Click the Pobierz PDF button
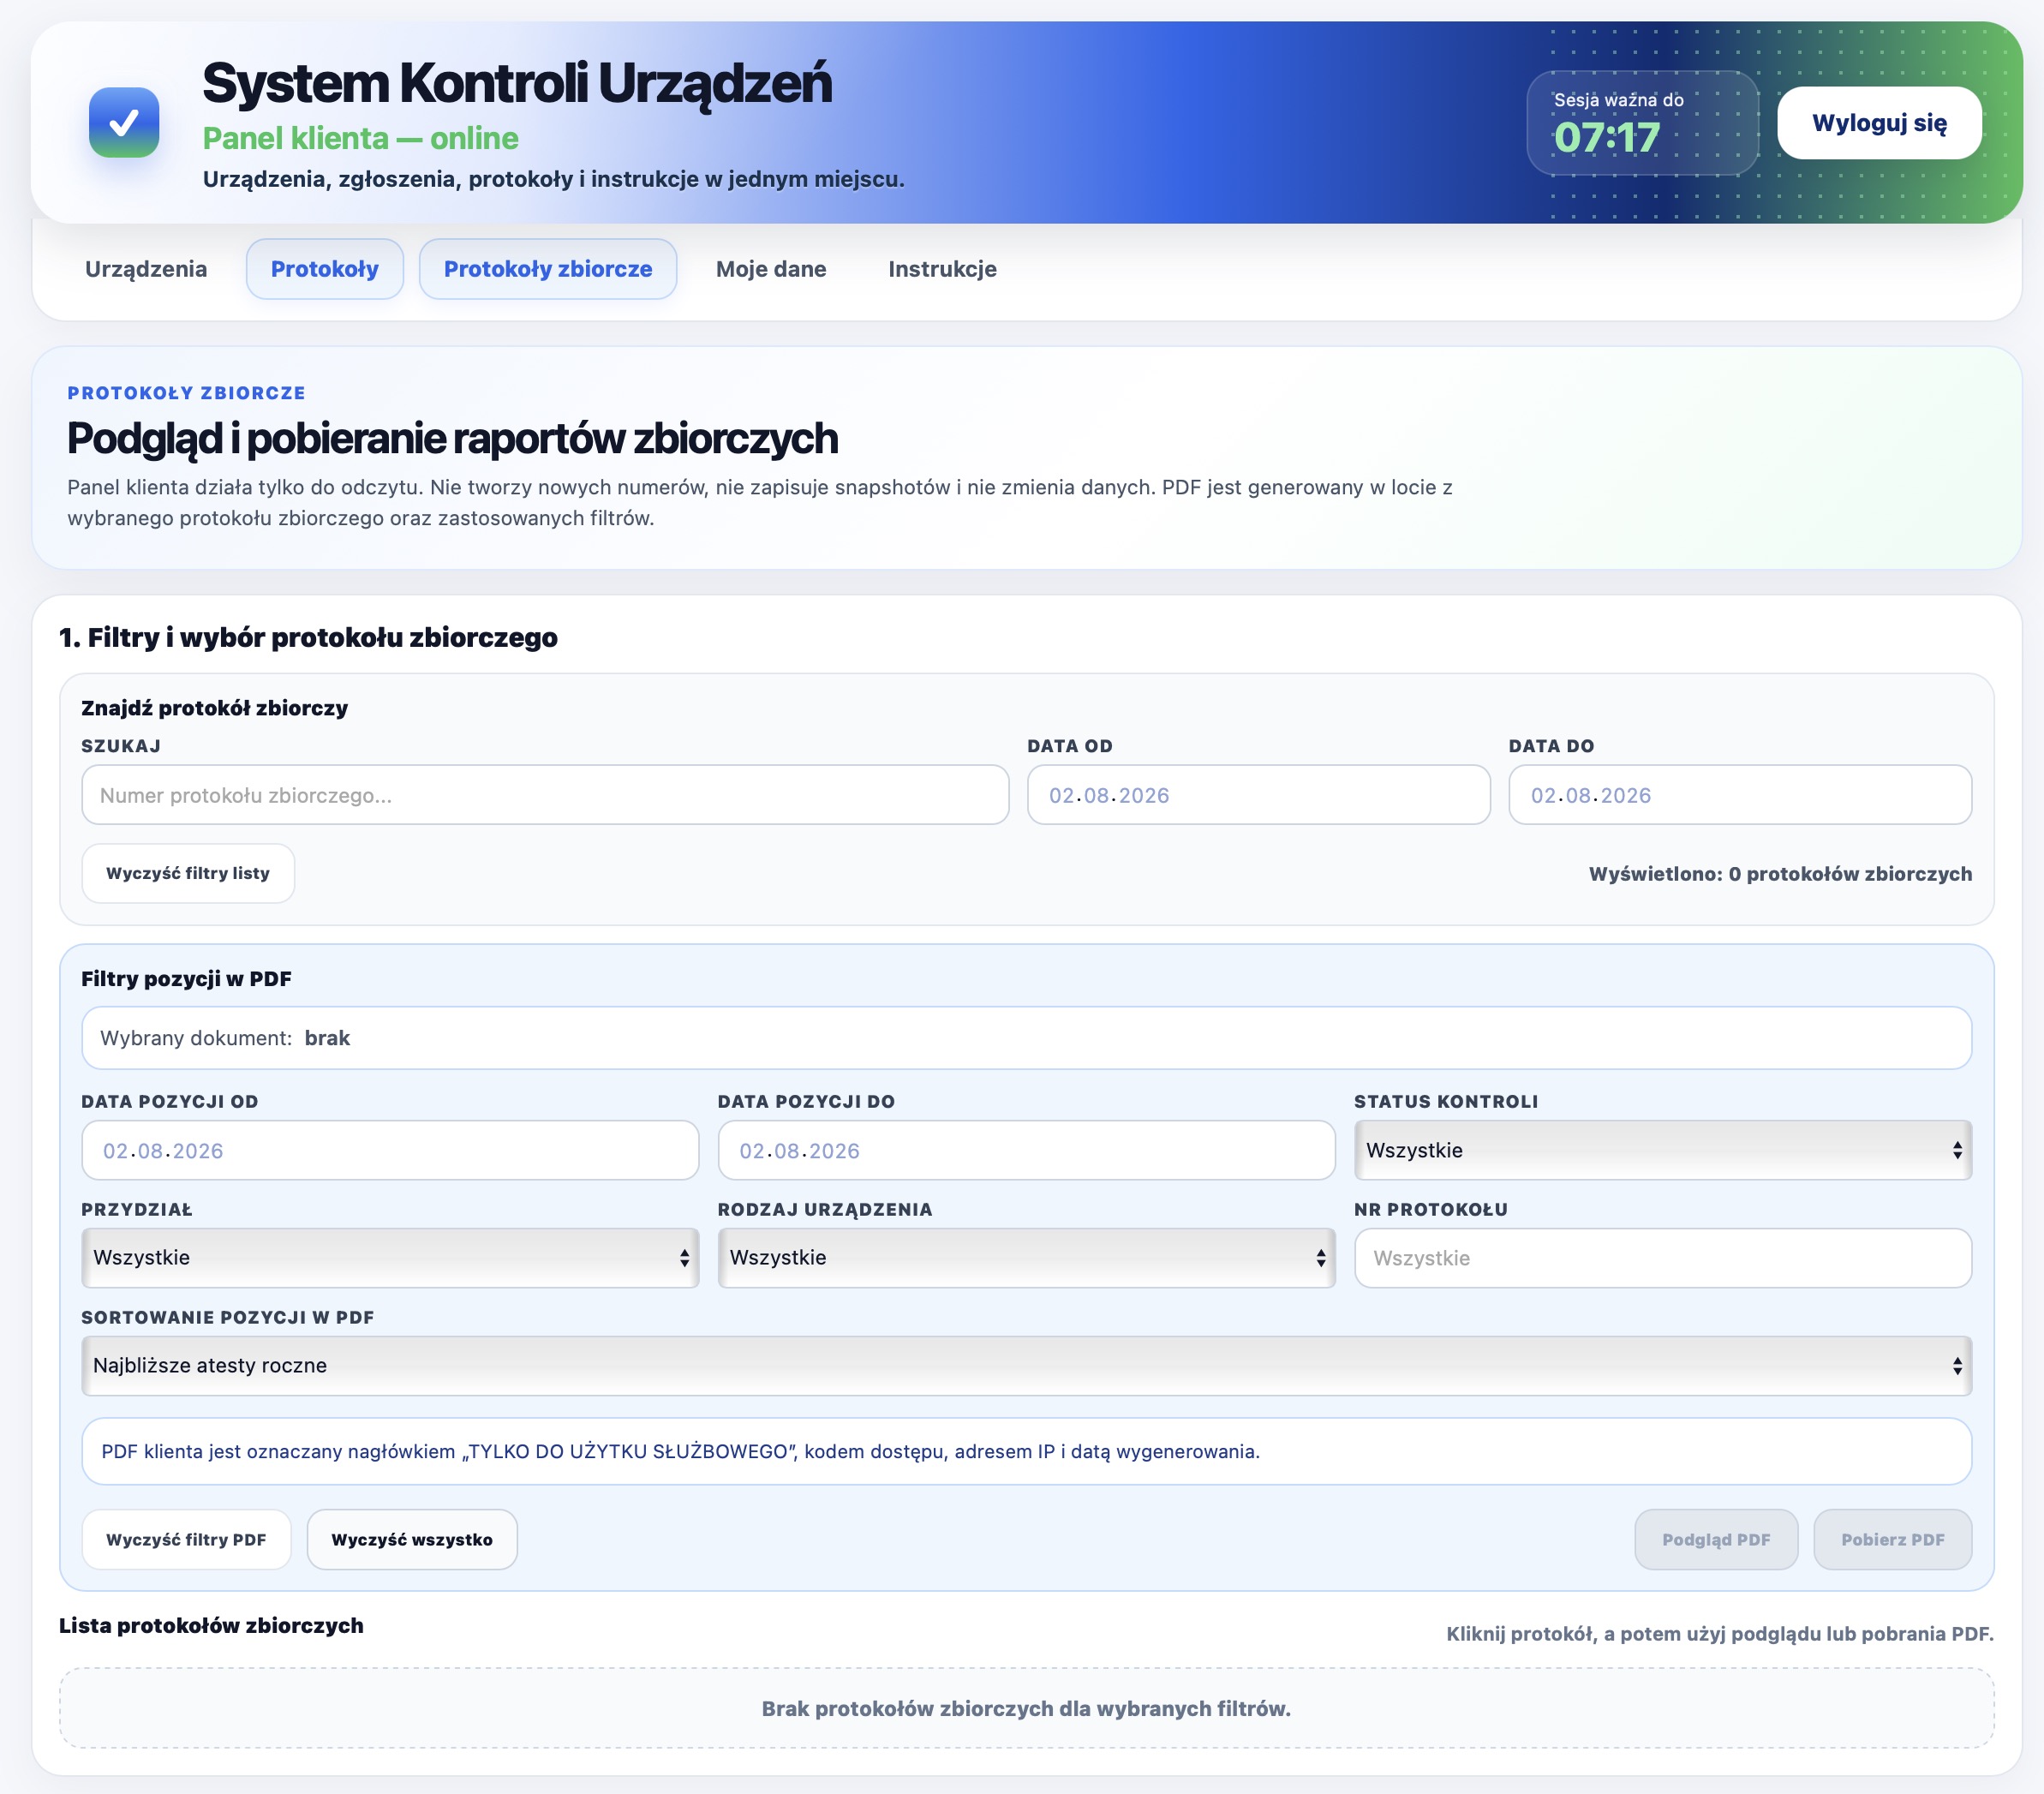This screenshot has height=1794, width=2044. [x=1892, y=1539]
